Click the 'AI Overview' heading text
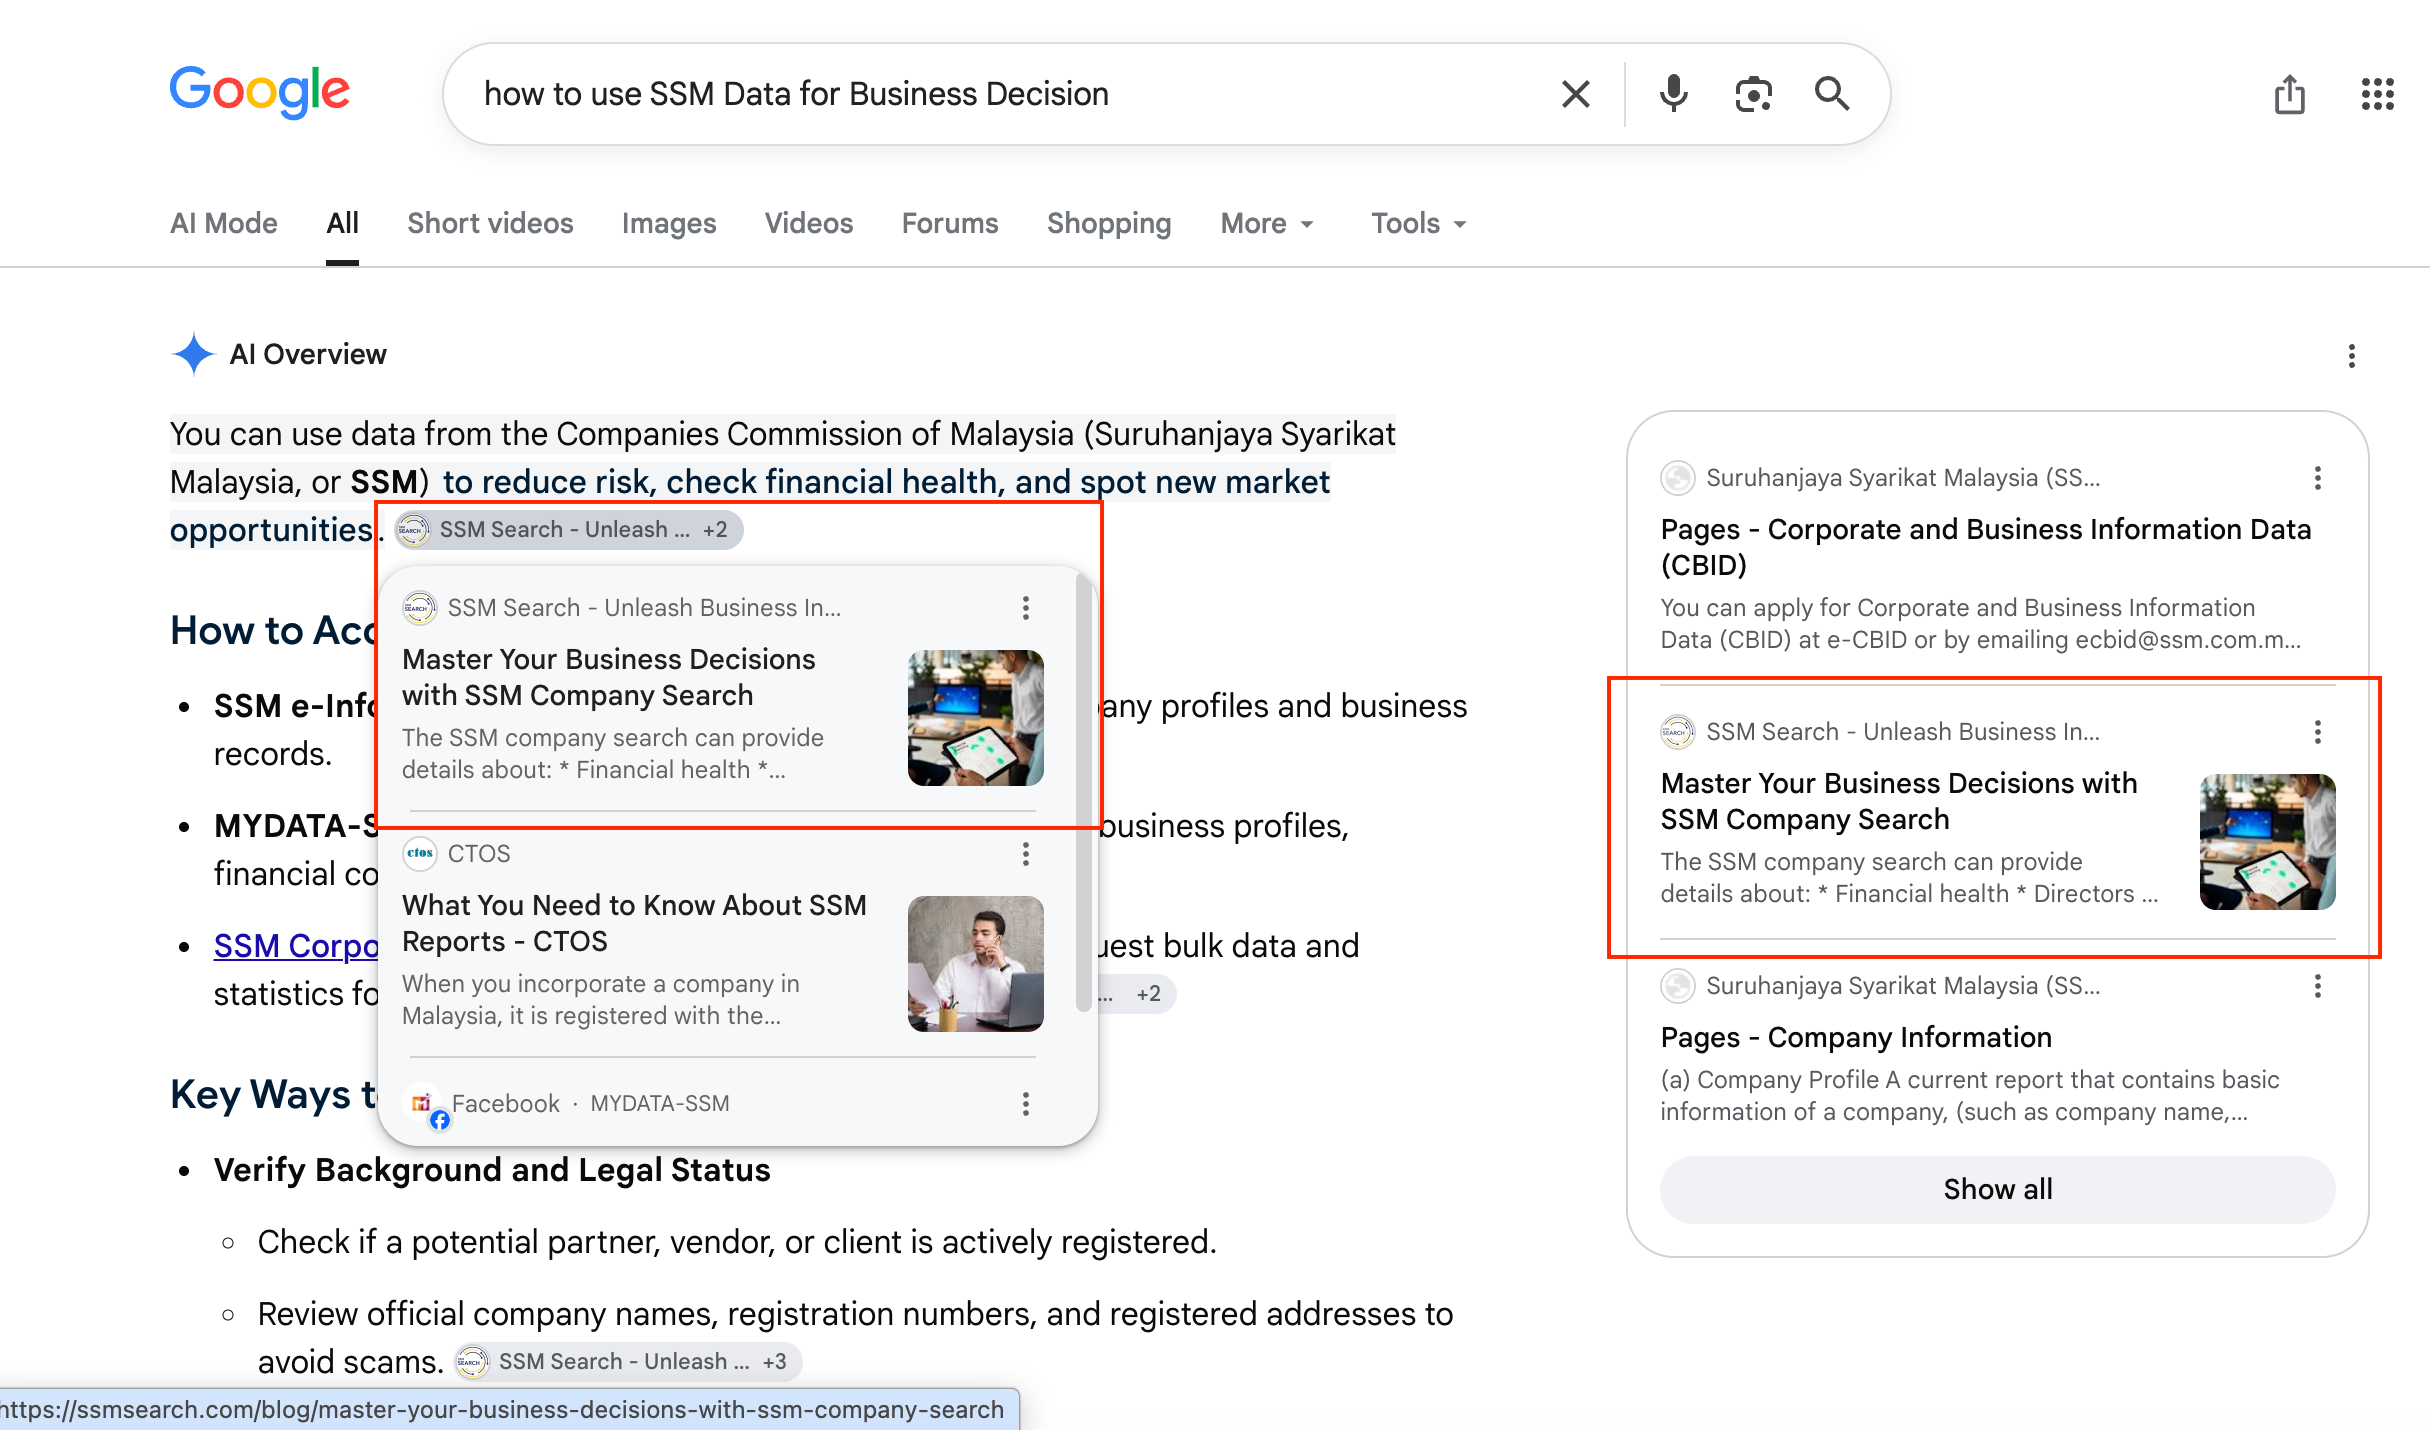The width and height of the screenshot is (2430, 1430). [308, 354]
